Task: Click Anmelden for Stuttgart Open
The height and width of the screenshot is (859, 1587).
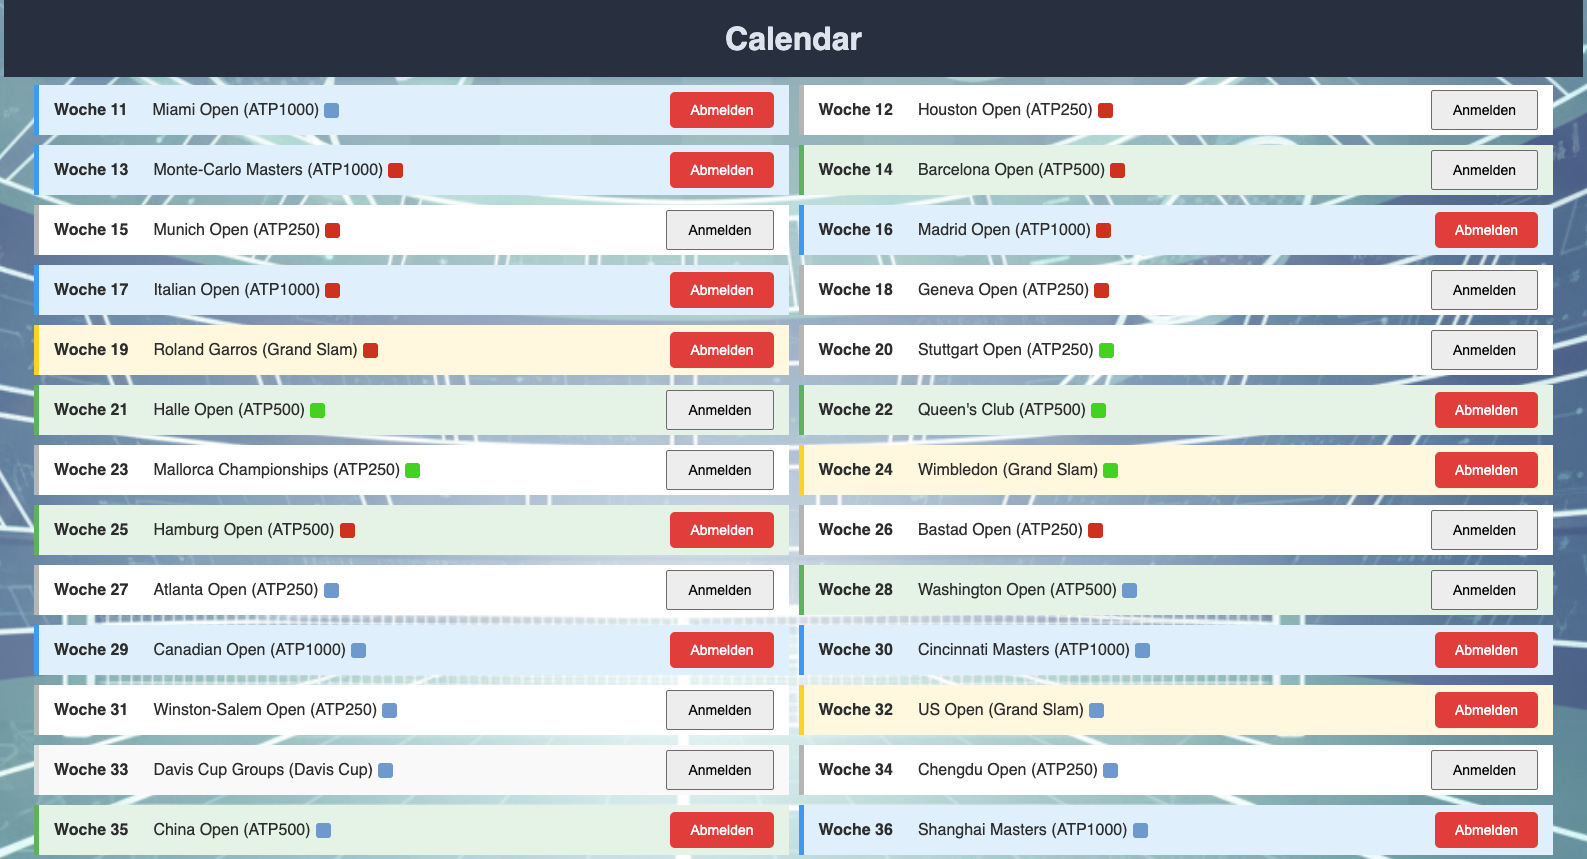Action: click(x=1484, y=350)
